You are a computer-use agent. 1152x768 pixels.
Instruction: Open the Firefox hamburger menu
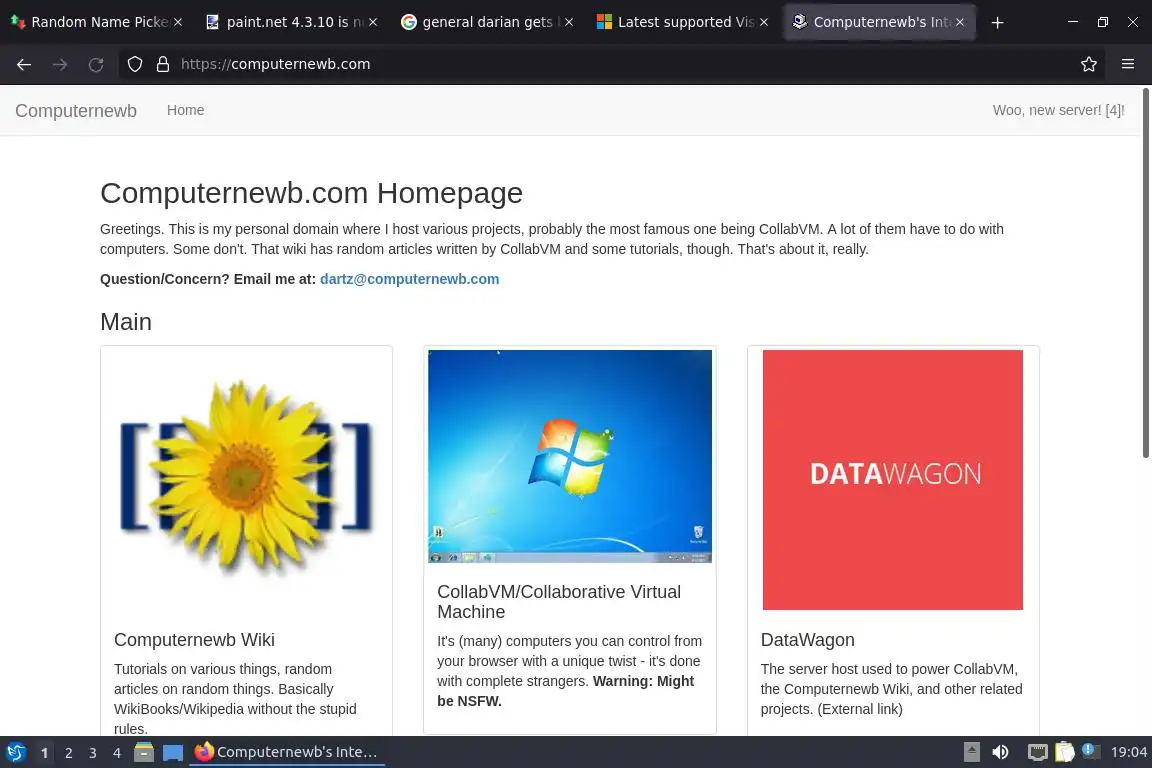[1128, 65]
